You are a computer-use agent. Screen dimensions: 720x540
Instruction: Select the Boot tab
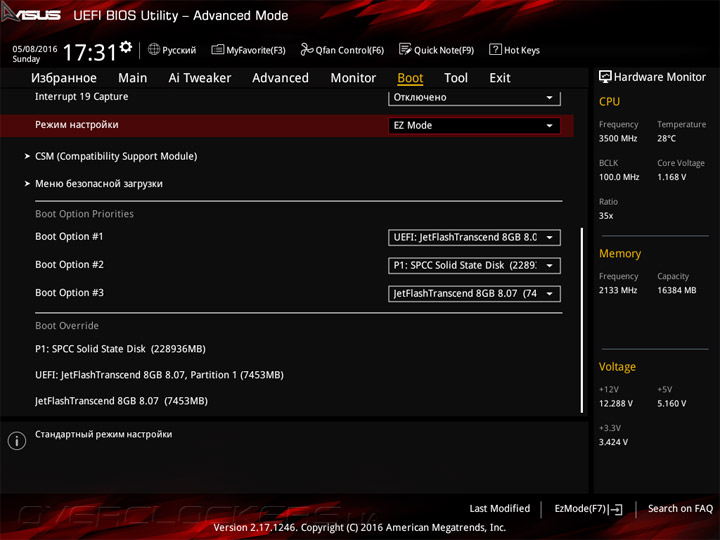click(410, 78)
